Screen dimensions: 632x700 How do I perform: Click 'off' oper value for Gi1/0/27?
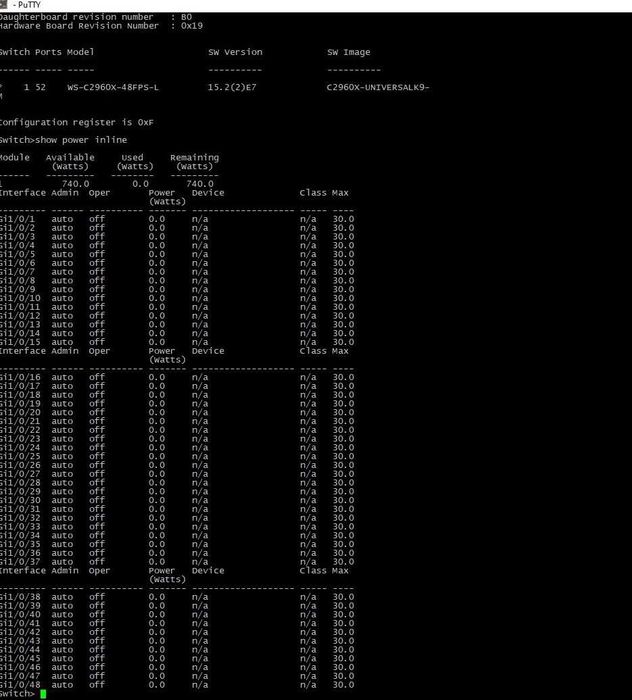(96, 474)
